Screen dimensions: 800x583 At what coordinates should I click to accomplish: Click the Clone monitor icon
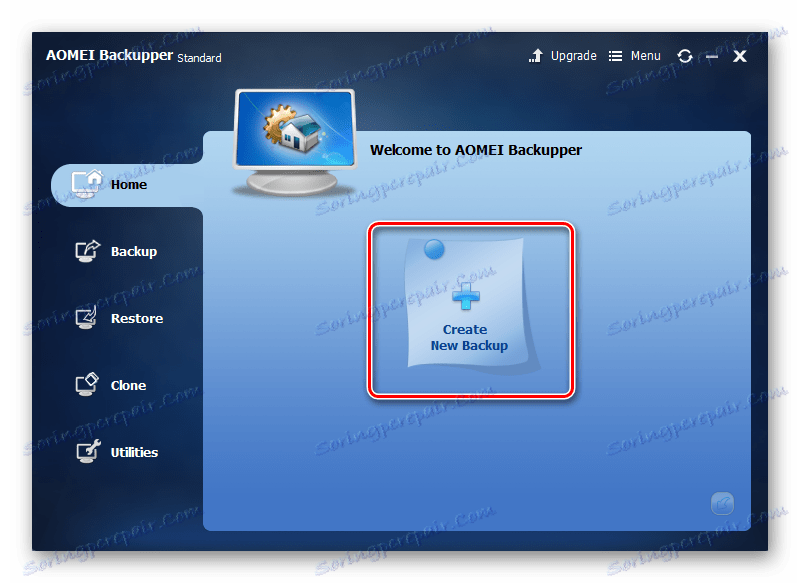click(x=87, y=385)
